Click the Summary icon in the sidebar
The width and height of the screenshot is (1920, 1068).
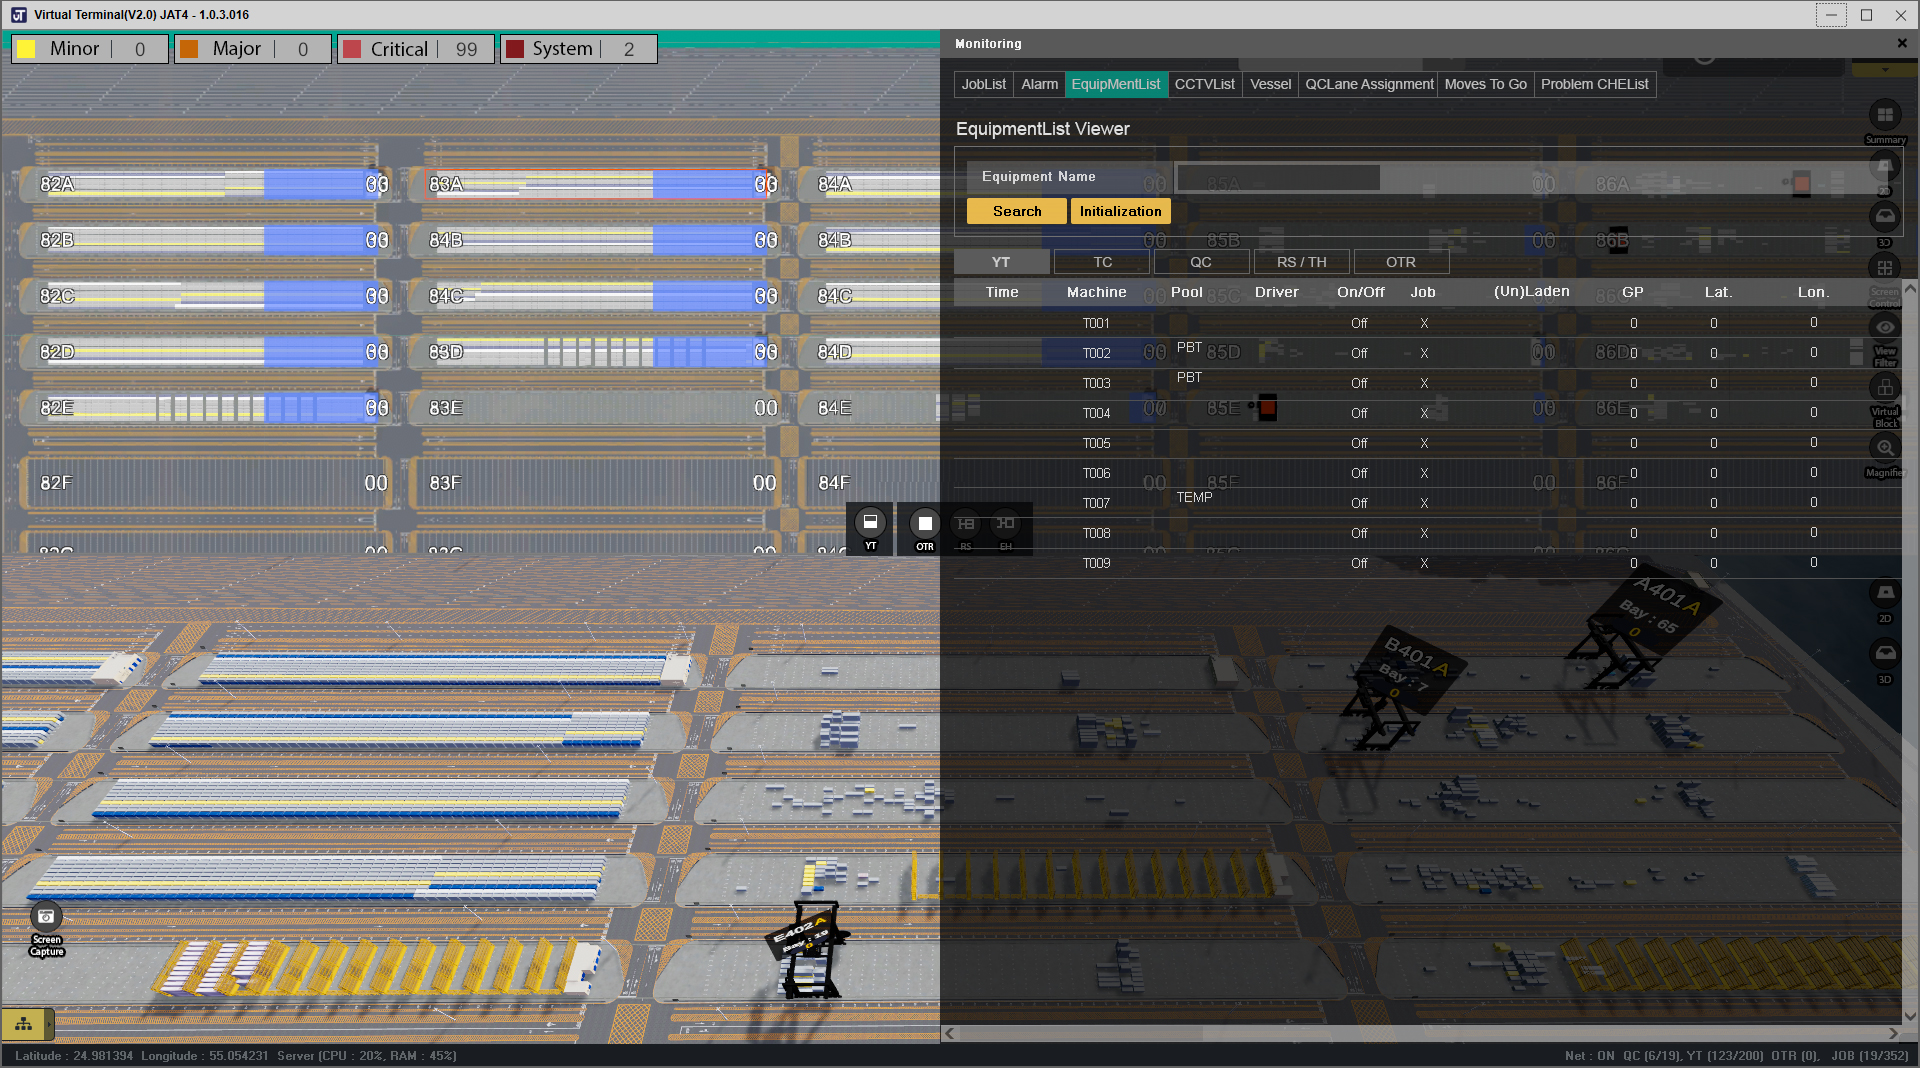point(1885,116)
